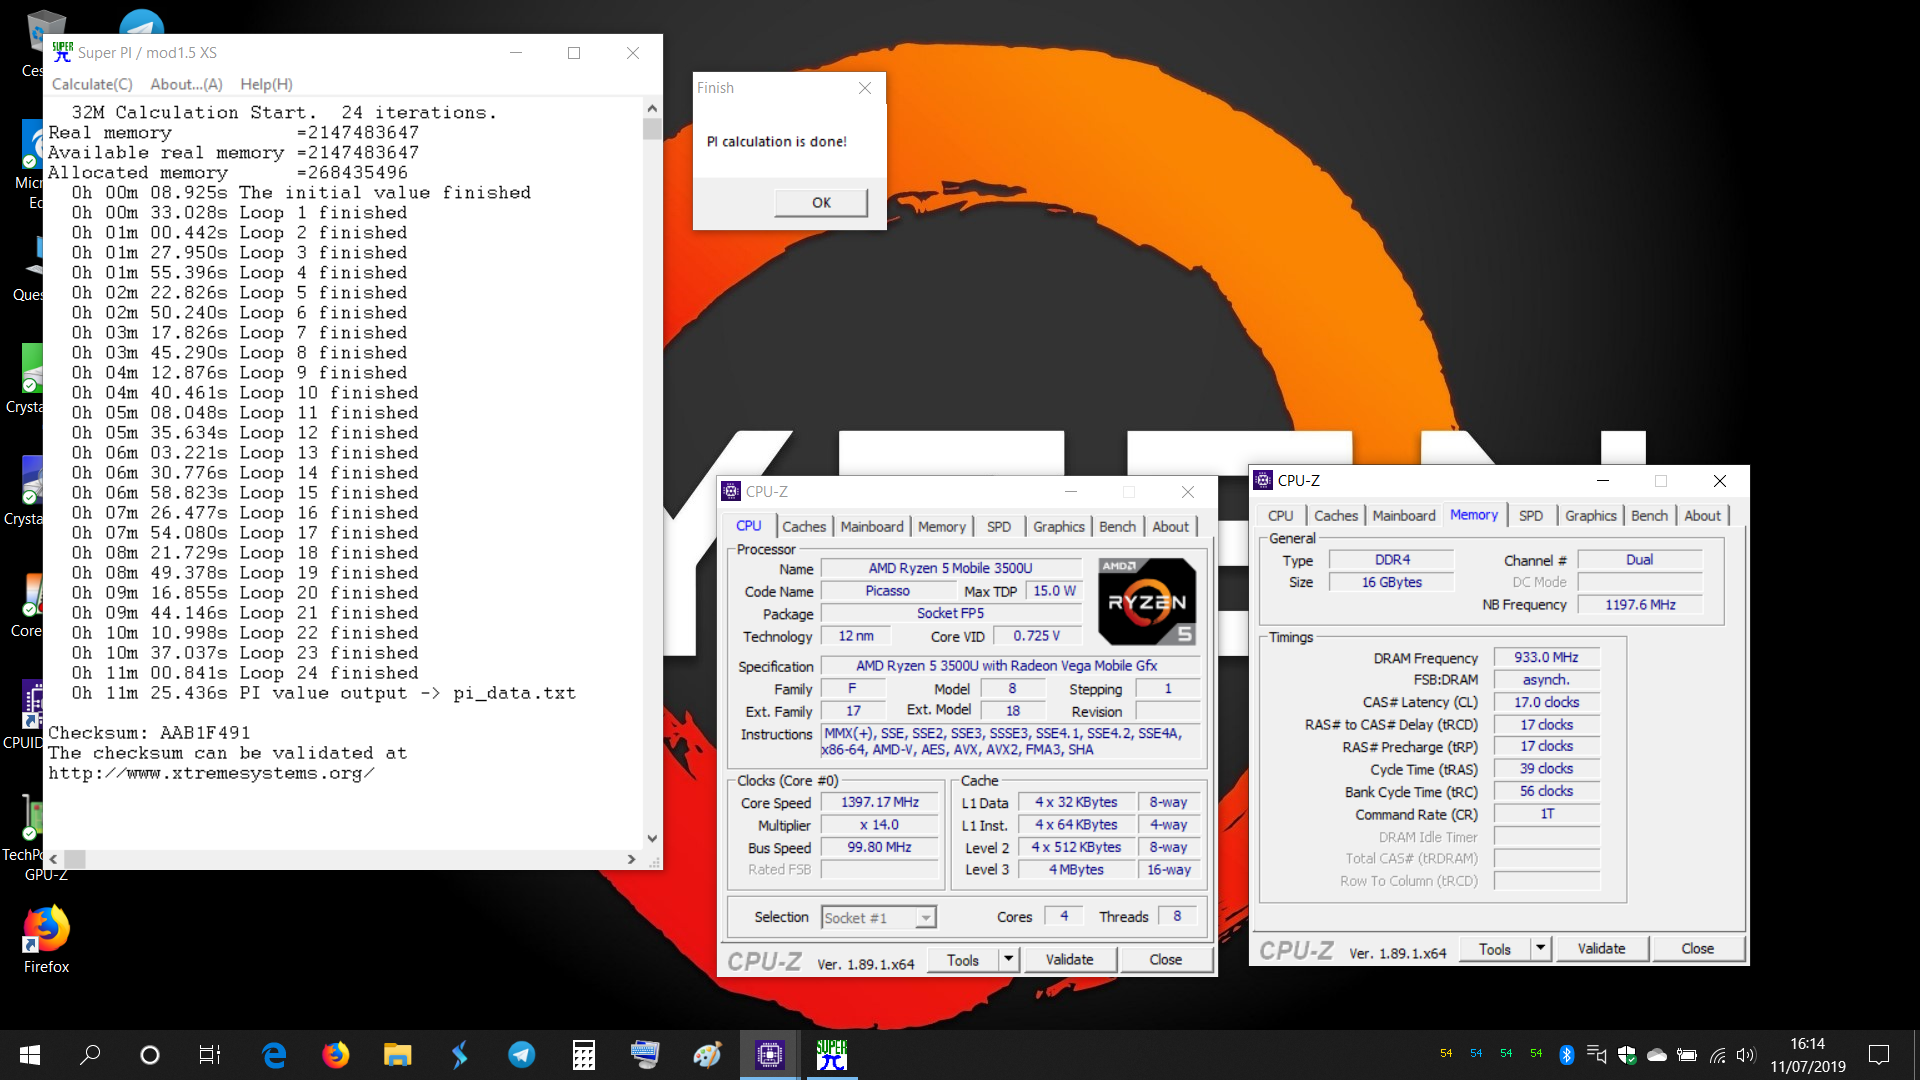
Task: Open Bluetooth tray icon
Action: [x=1567, y=1055]
